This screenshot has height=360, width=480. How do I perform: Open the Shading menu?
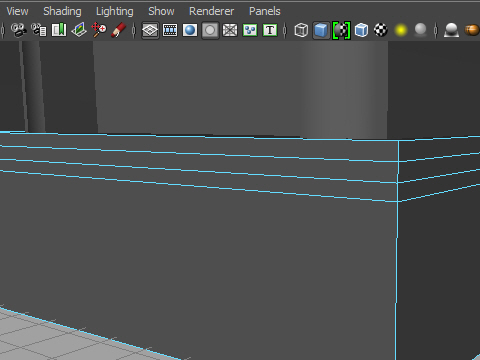[62, 11]
